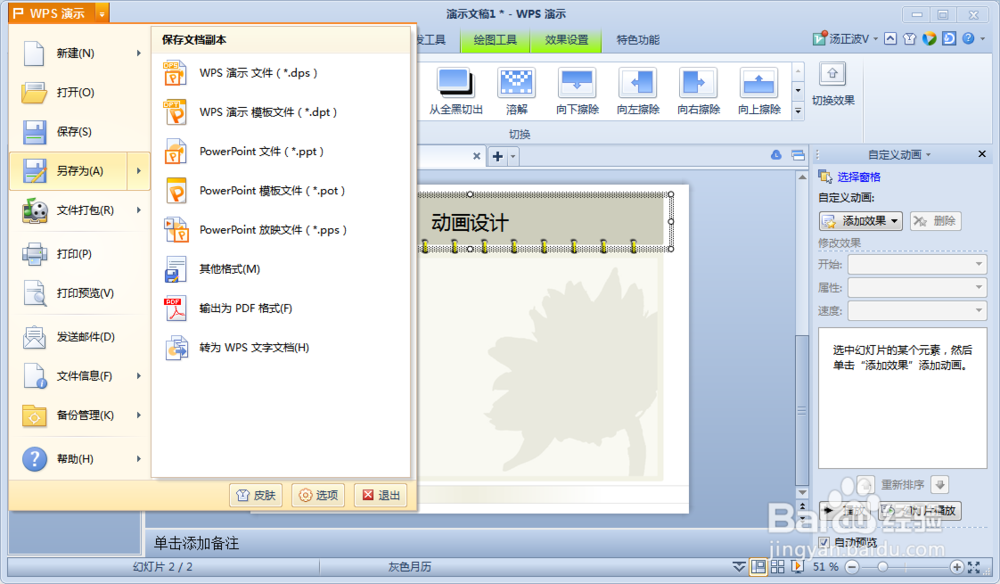Click the 选择窗格 link
Image resolution: width=1000 pixels, height=584 pixels.
tap(858, 177)
